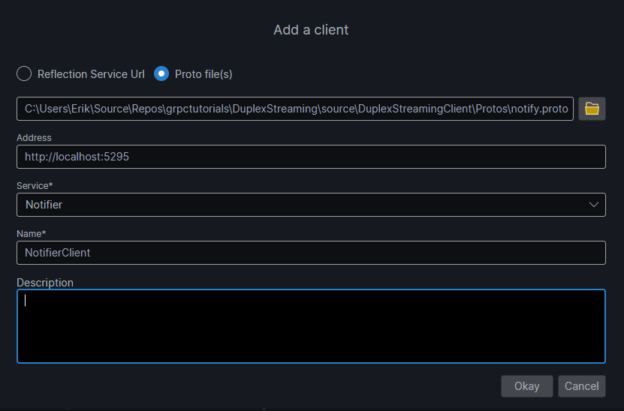Select the Reflection Service Url radio button
Viewport: 624px width, 411px height.
point(25,74)
